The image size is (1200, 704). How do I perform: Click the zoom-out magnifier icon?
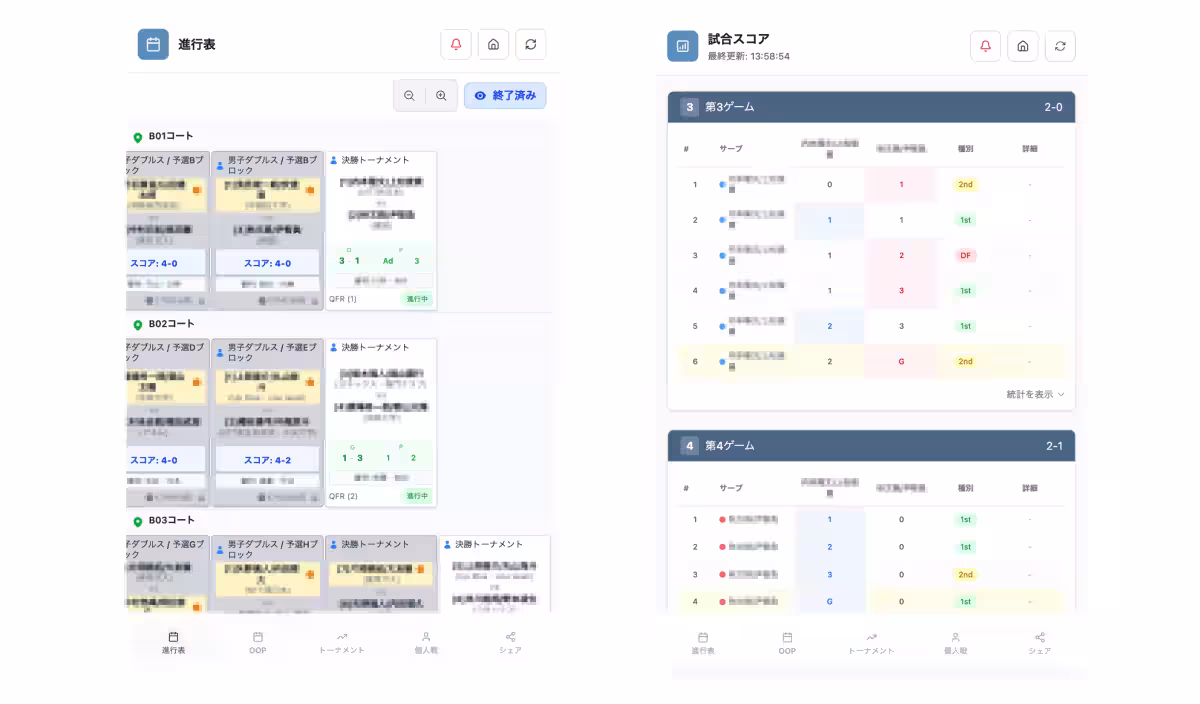pos(409,95)
